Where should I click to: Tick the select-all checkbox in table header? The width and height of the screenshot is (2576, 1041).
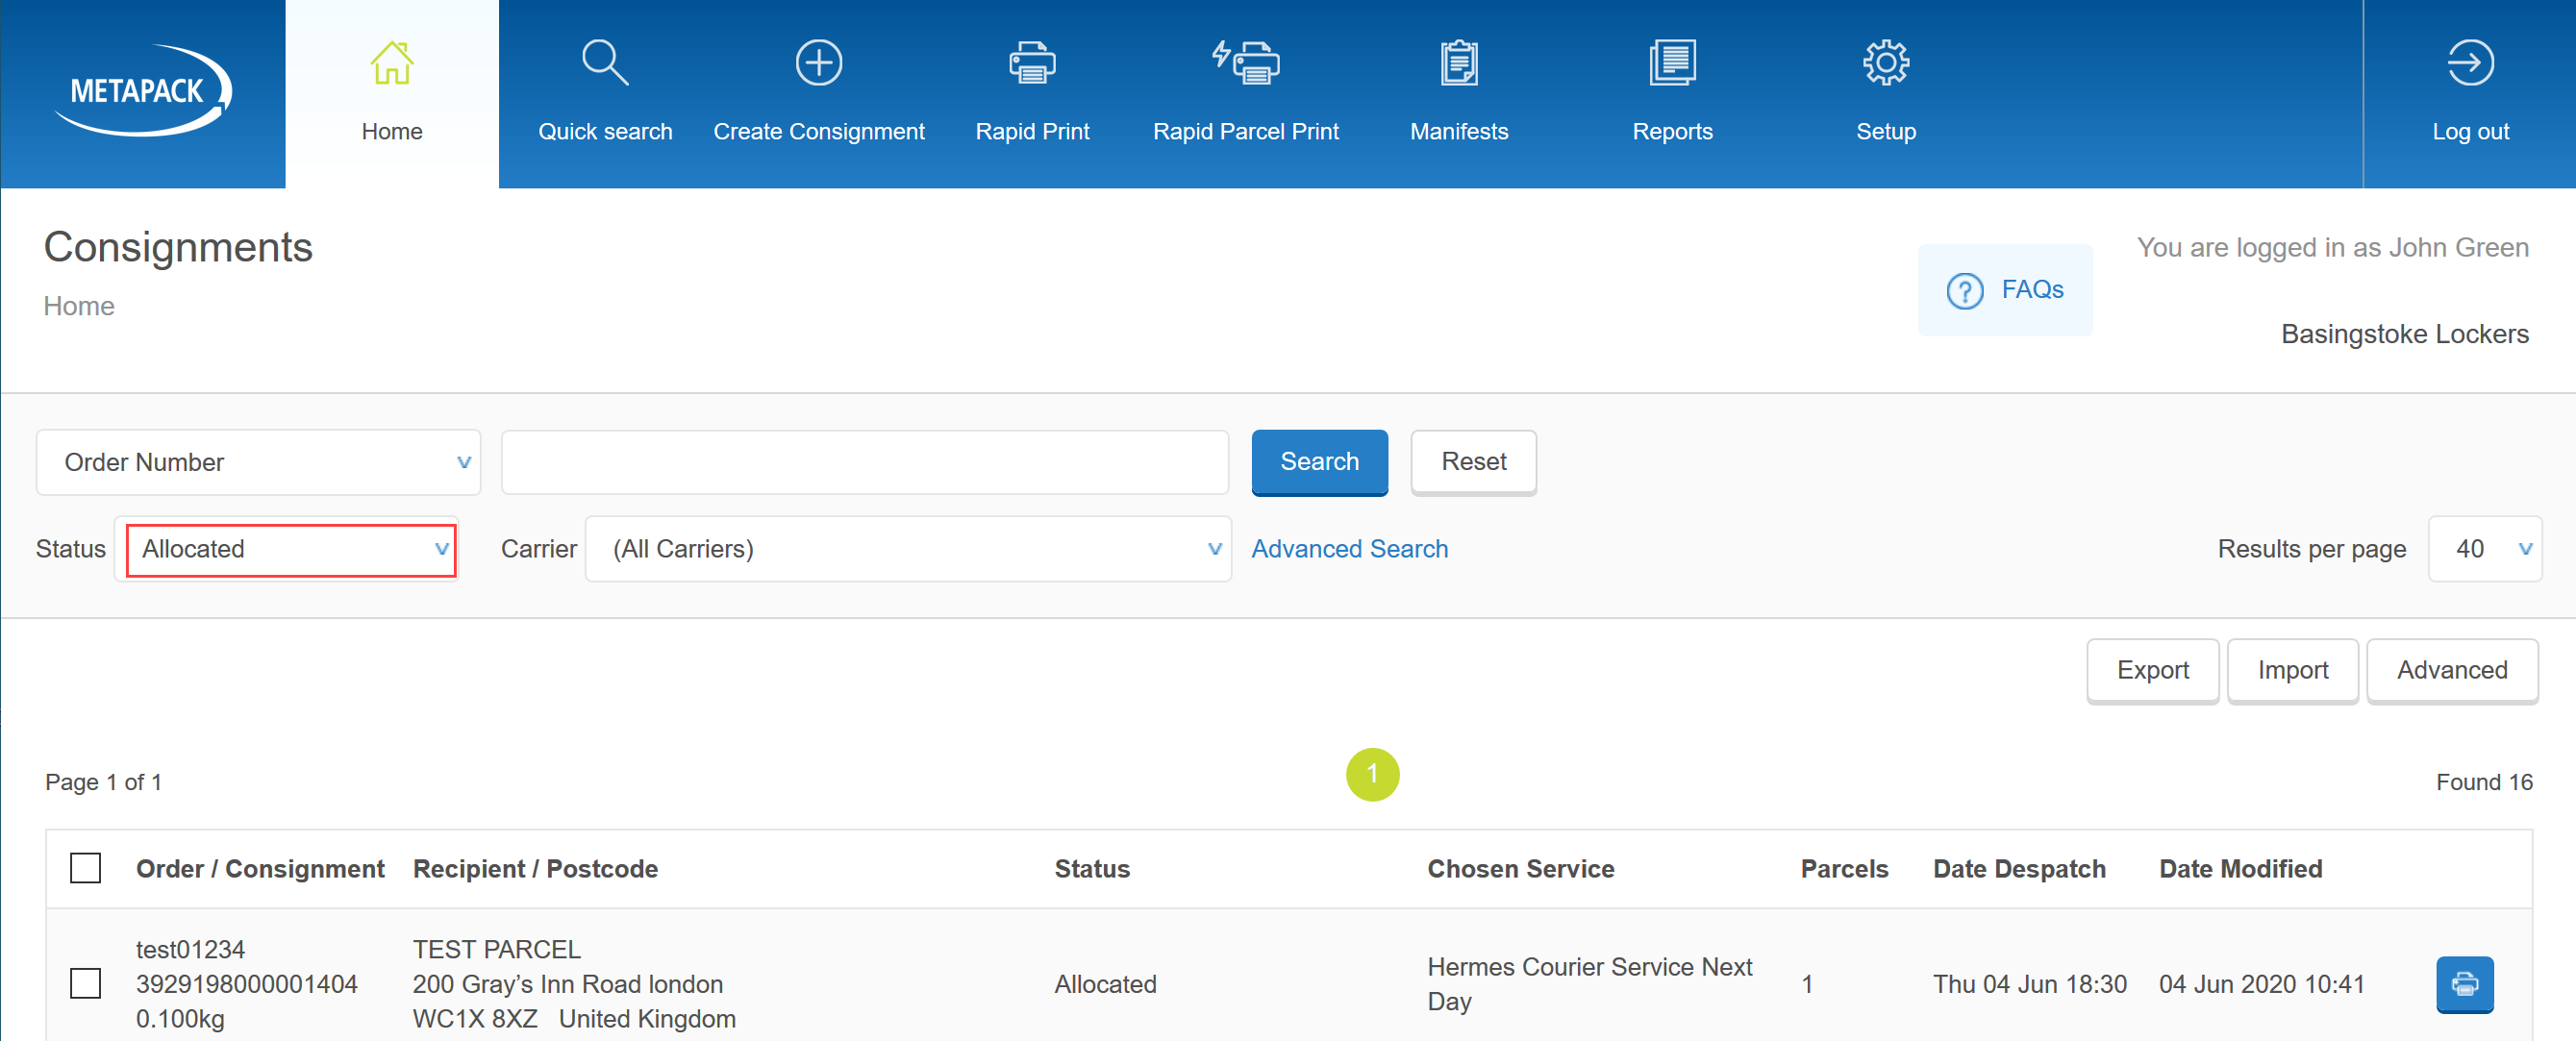[x=86, y=868]
